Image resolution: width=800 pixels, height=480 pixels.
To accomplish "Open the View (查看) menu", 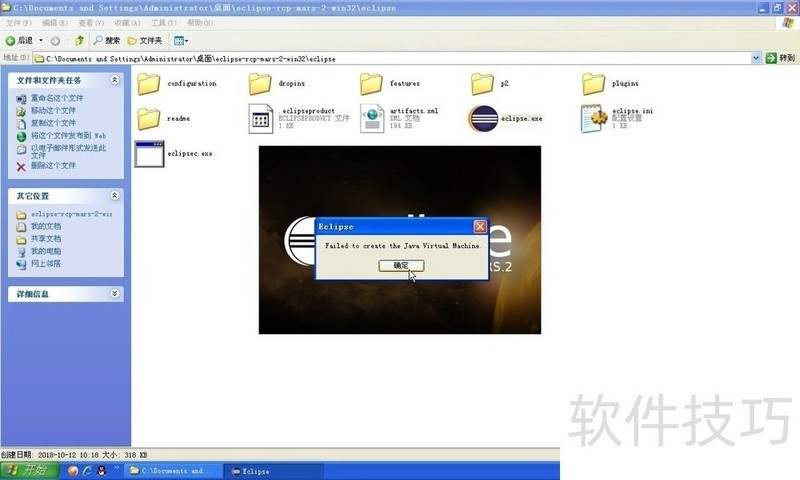I will pos(91,23).
